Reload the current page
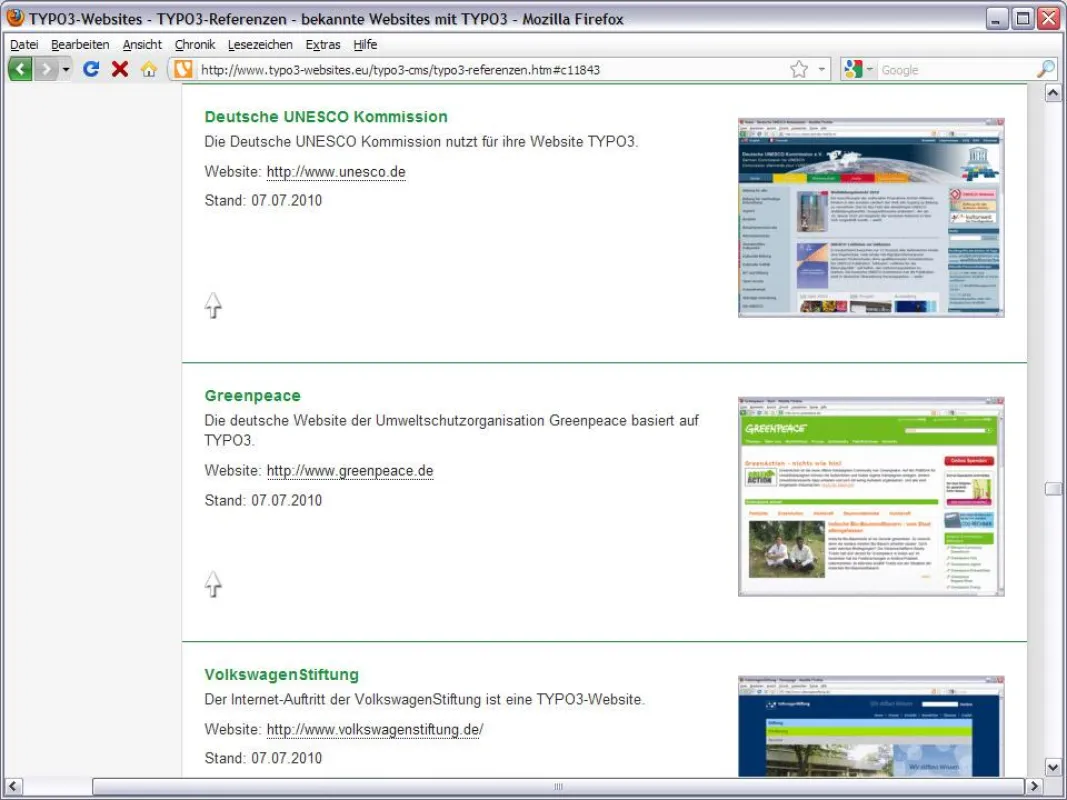The height and width of the screenshot is (800, 1067). [x=91, y=69]
